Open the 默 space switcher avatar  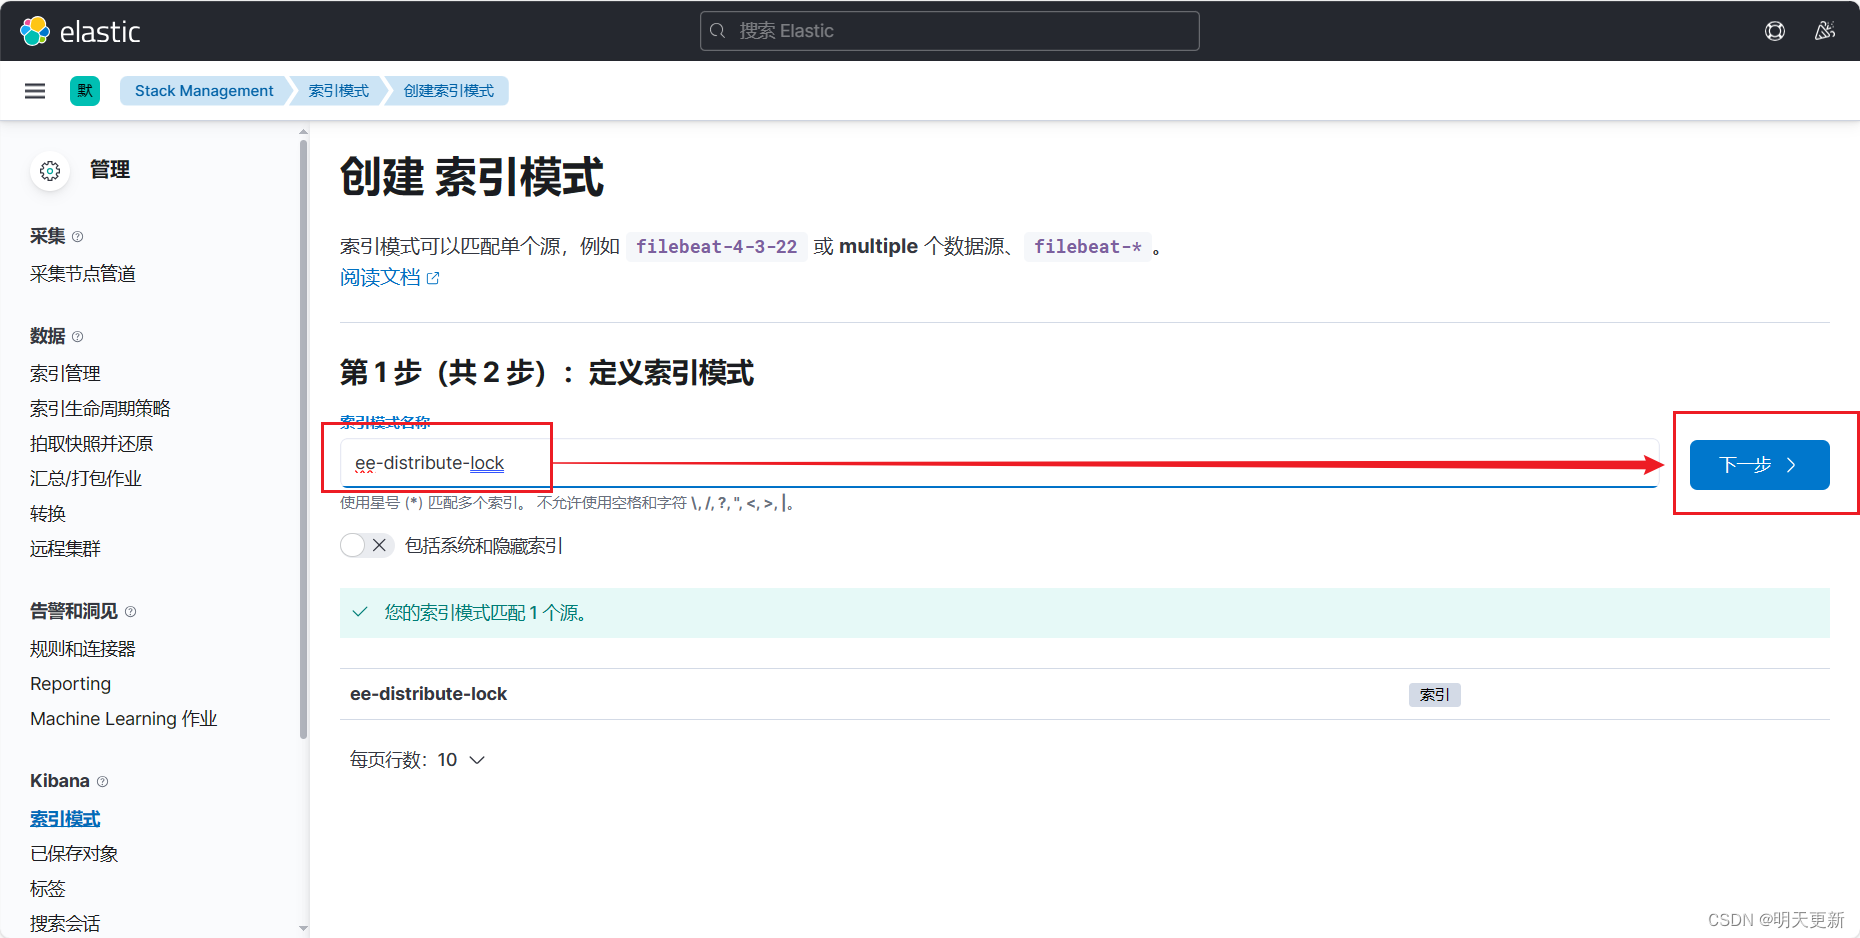(85, 90)
